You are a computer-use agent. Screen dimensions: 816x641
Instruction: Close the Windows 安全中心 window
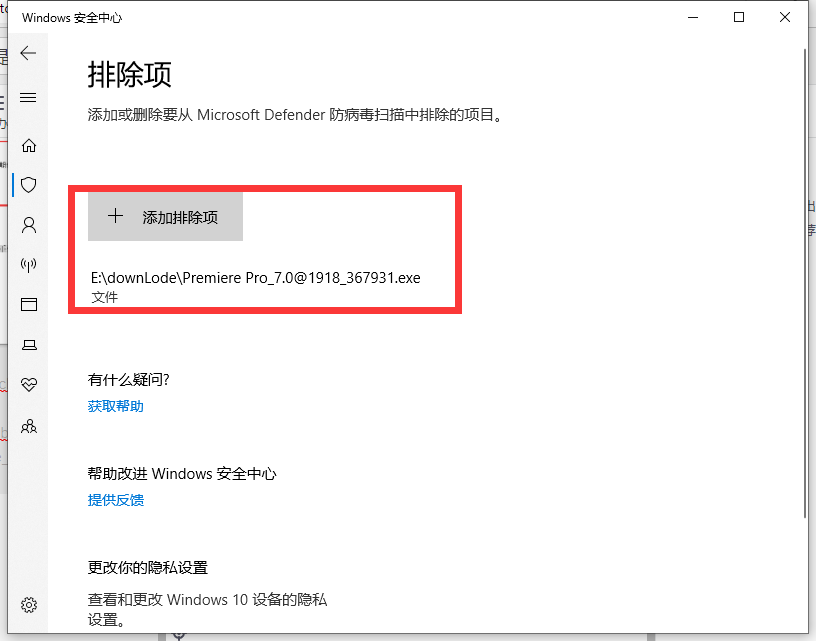coord(785,17)
